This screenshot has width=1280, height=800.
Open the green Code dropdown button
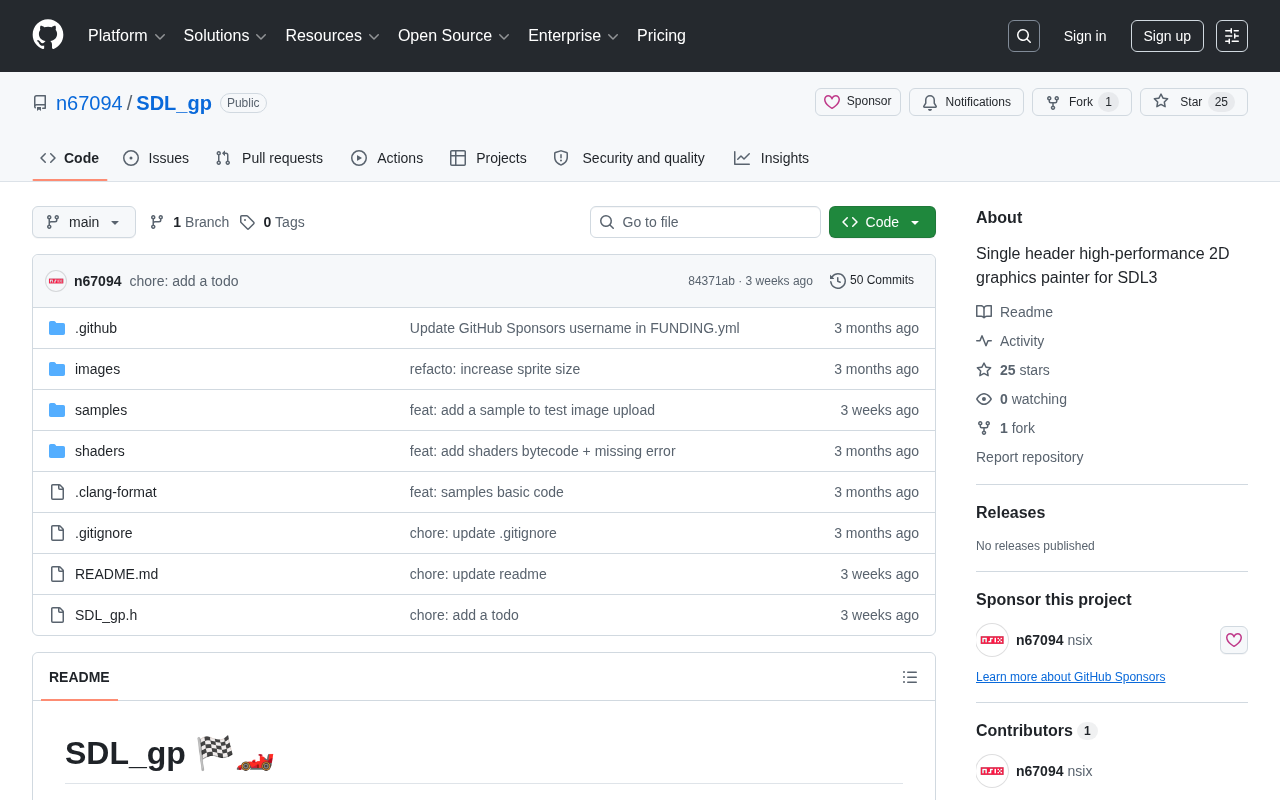tap(882, 222)
